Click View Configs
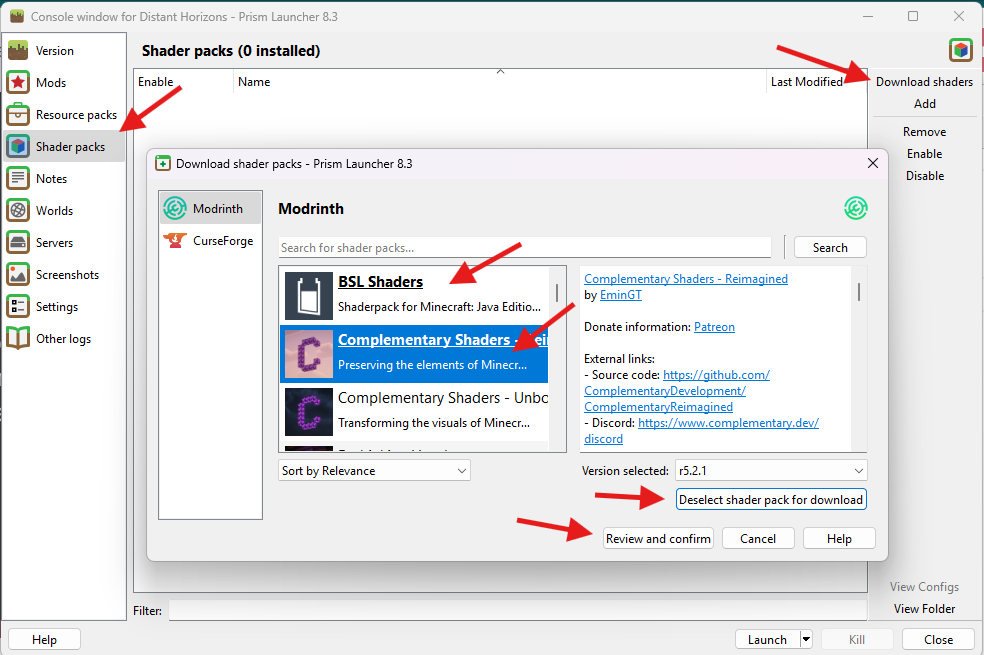This screenshot has height=655, width=984. click(924, 587)
